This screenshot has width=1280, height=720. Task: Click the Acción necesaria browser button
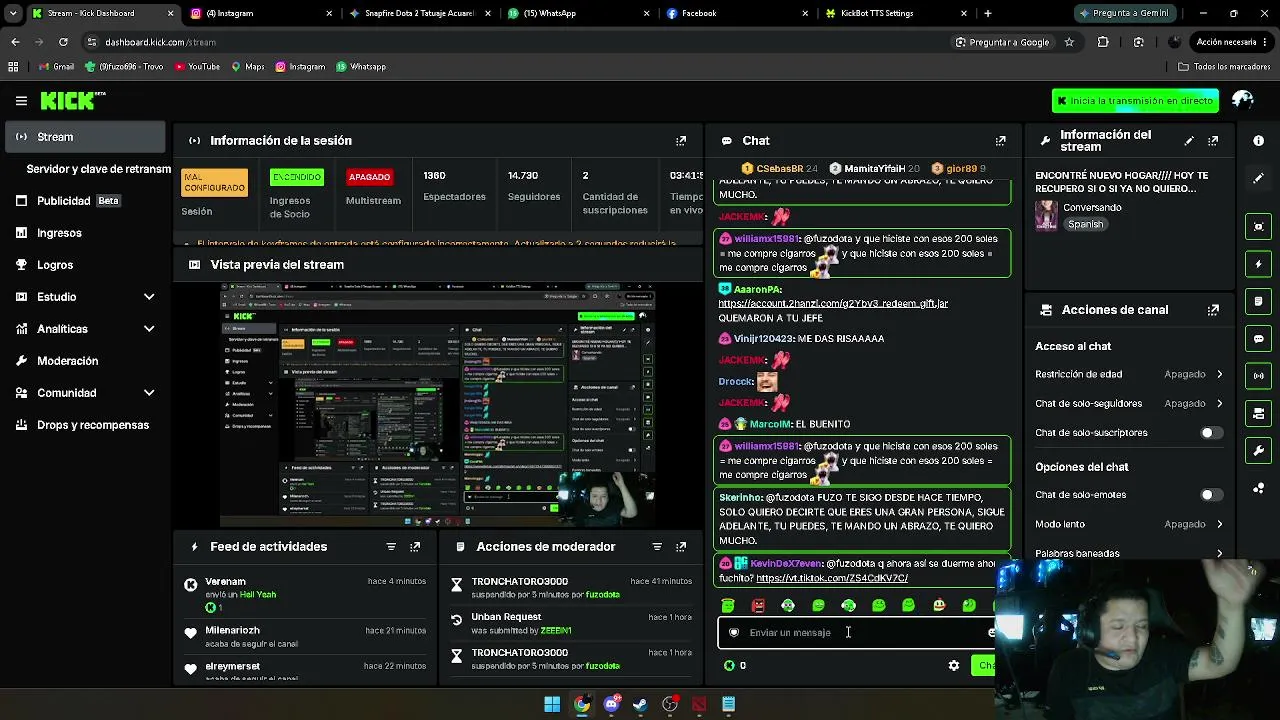[x=1231, y=42]
